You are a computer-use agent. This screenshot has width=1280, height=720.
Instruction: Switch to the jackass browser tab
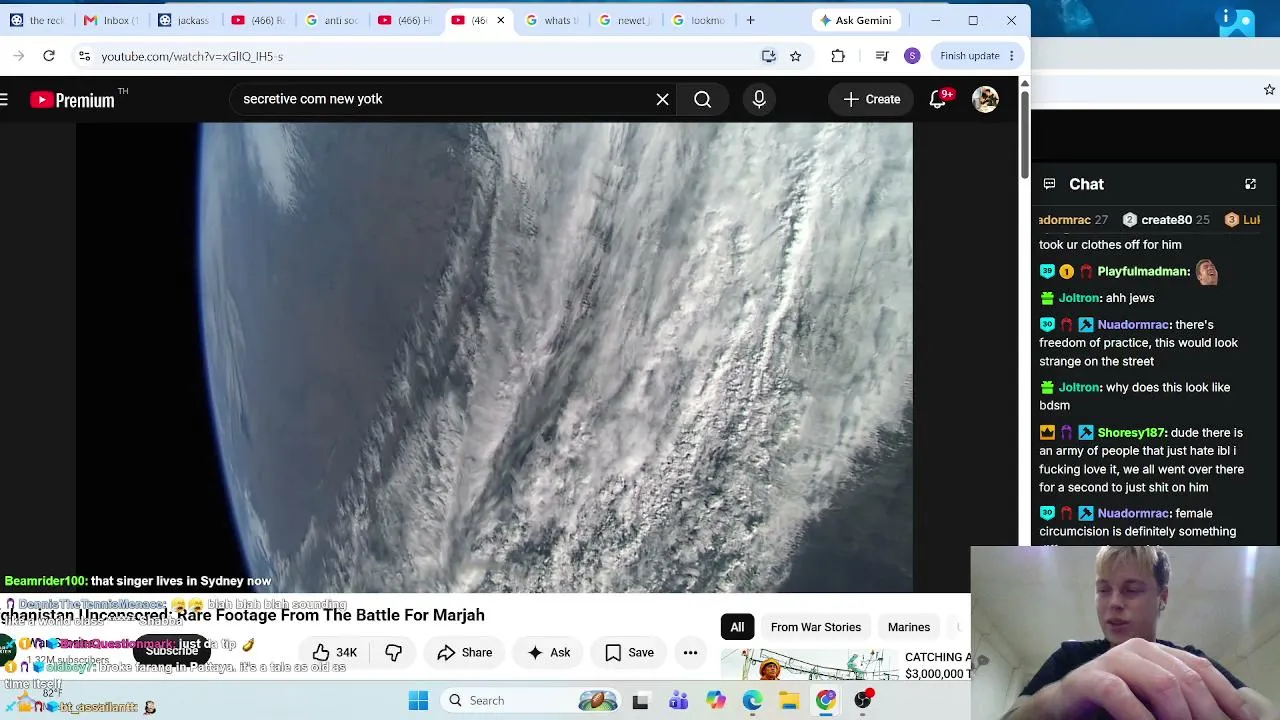(x=185, y=20)
